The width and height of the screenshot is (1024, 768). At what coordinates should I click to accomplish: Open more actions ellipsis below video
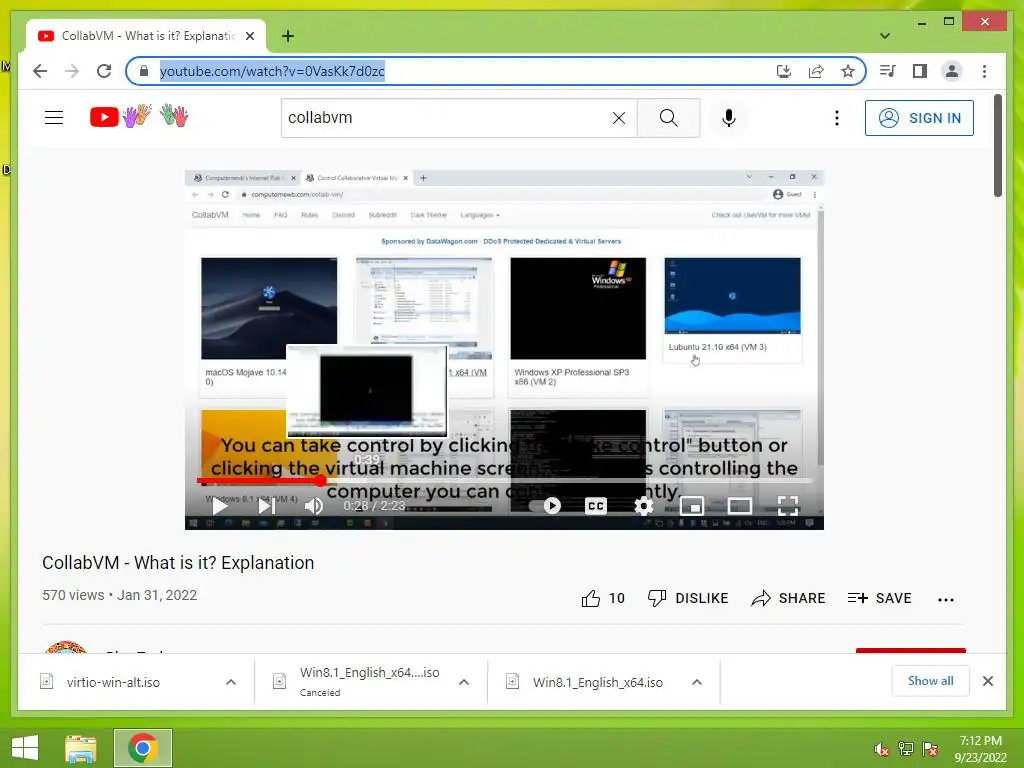tap(946, 600)
